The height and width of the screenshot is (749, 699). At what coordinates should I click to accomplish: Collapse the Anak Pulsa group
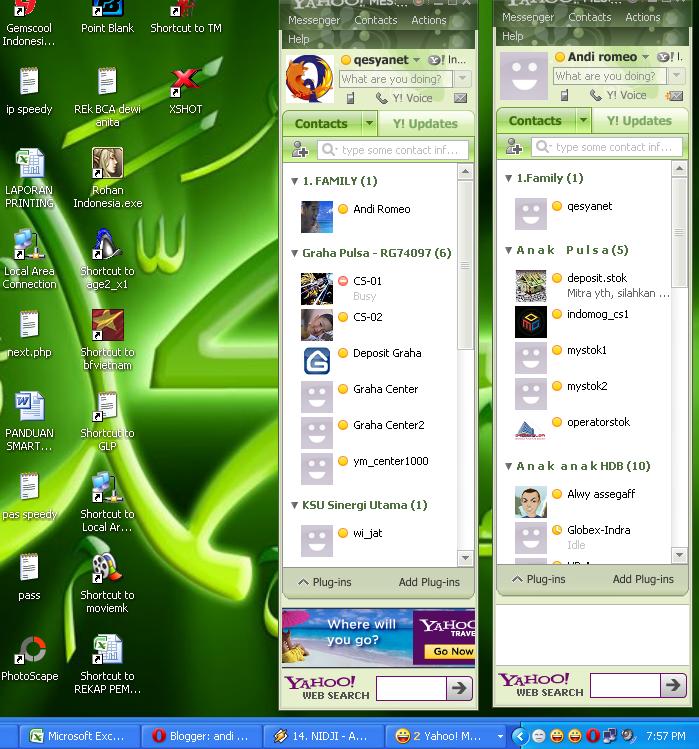coord(509,250)
